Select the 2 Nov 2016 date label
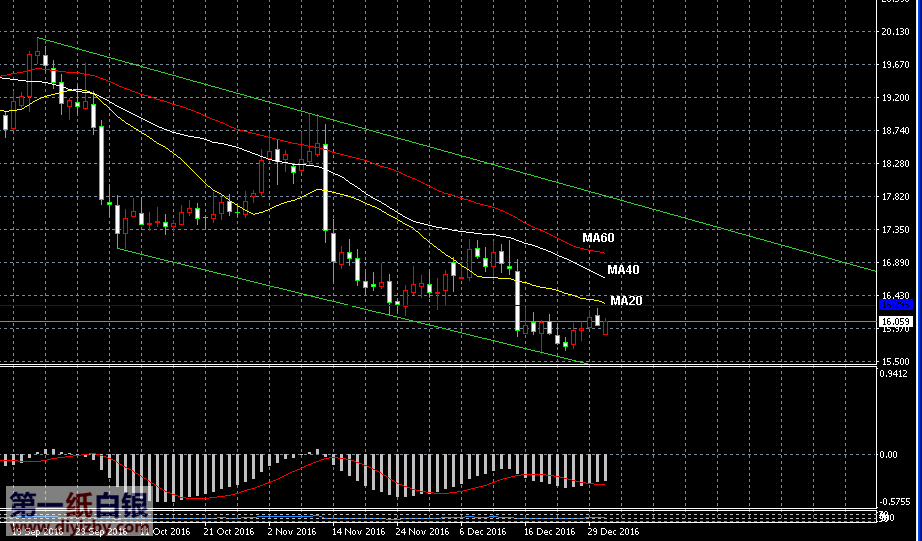This screenshot has width=922, height=541. [x=291, y=532]
